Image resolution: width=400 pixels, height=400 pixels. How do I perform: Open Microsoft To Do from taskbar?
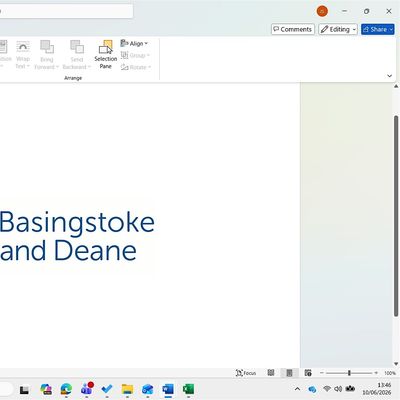coord(107,389)
